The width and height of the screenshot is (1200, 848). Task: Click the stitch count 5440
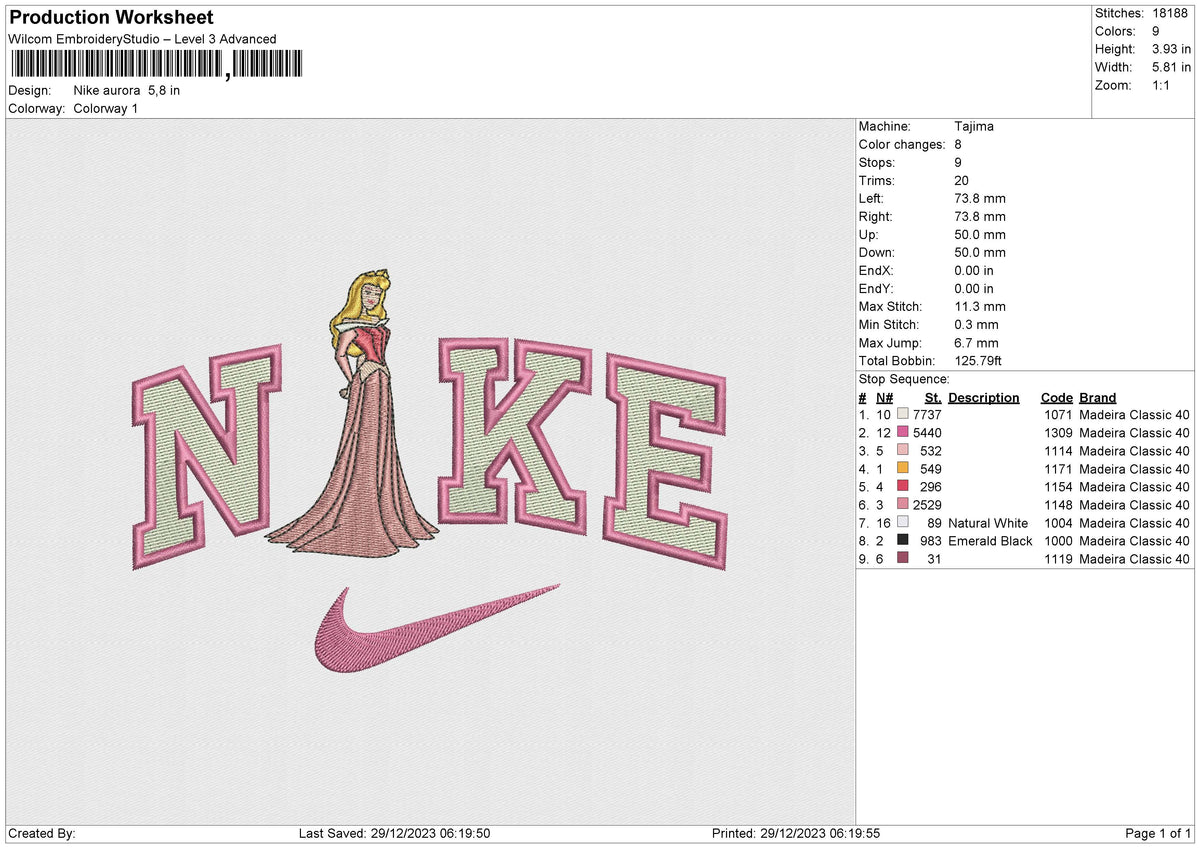click(x=927, y=432)
